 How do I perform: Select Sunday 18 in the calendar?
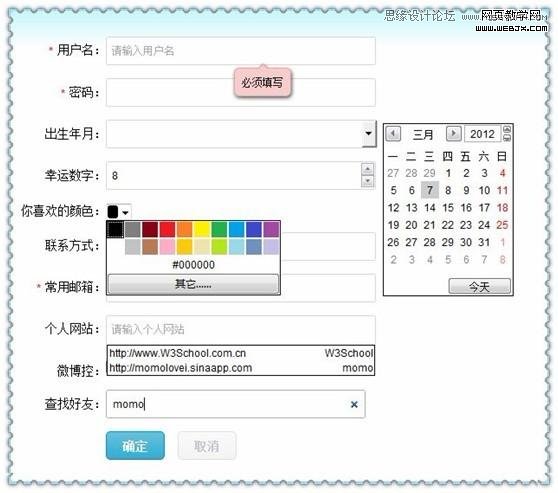pyautogui.click(x=502, y=208)
